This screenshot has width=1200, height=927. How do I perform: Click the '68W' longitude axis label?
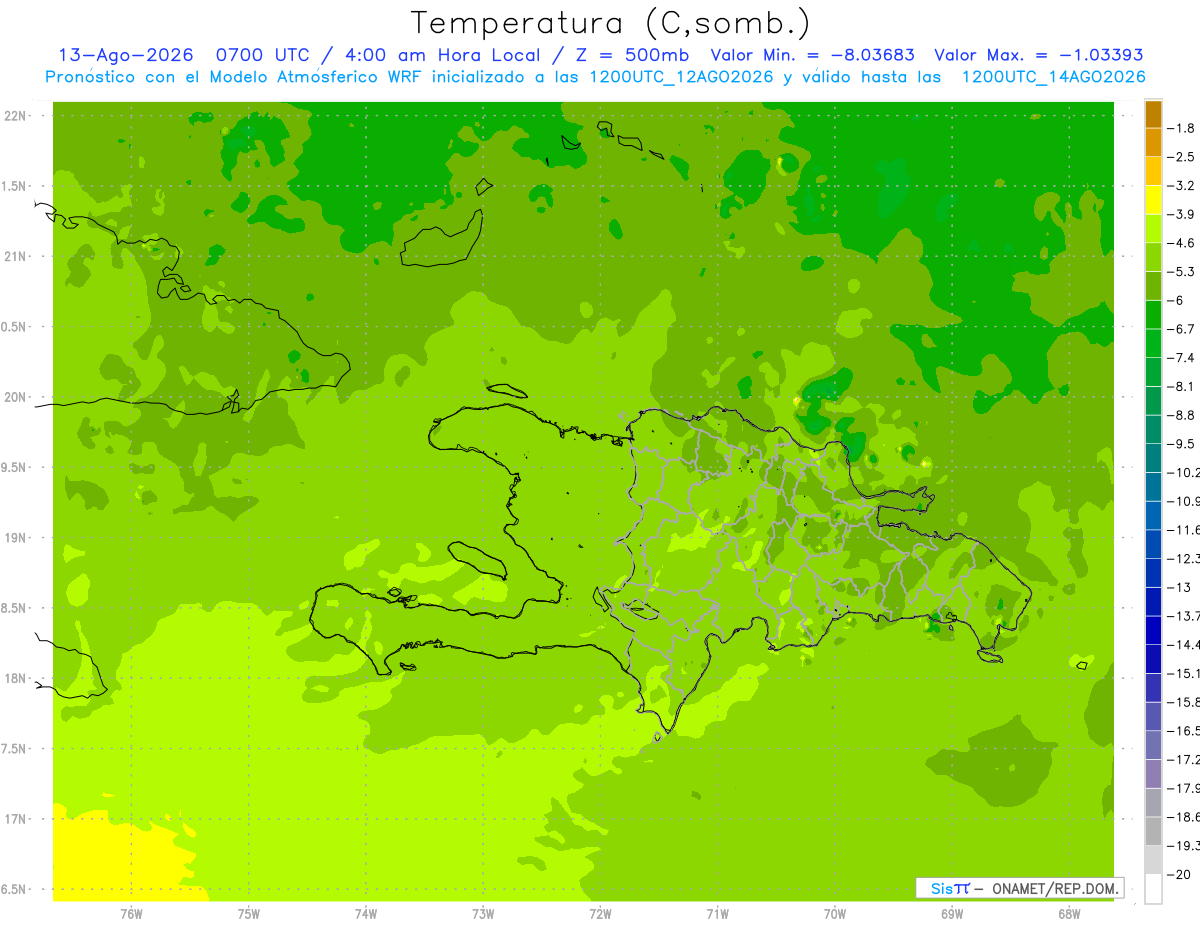[1069, 914]
